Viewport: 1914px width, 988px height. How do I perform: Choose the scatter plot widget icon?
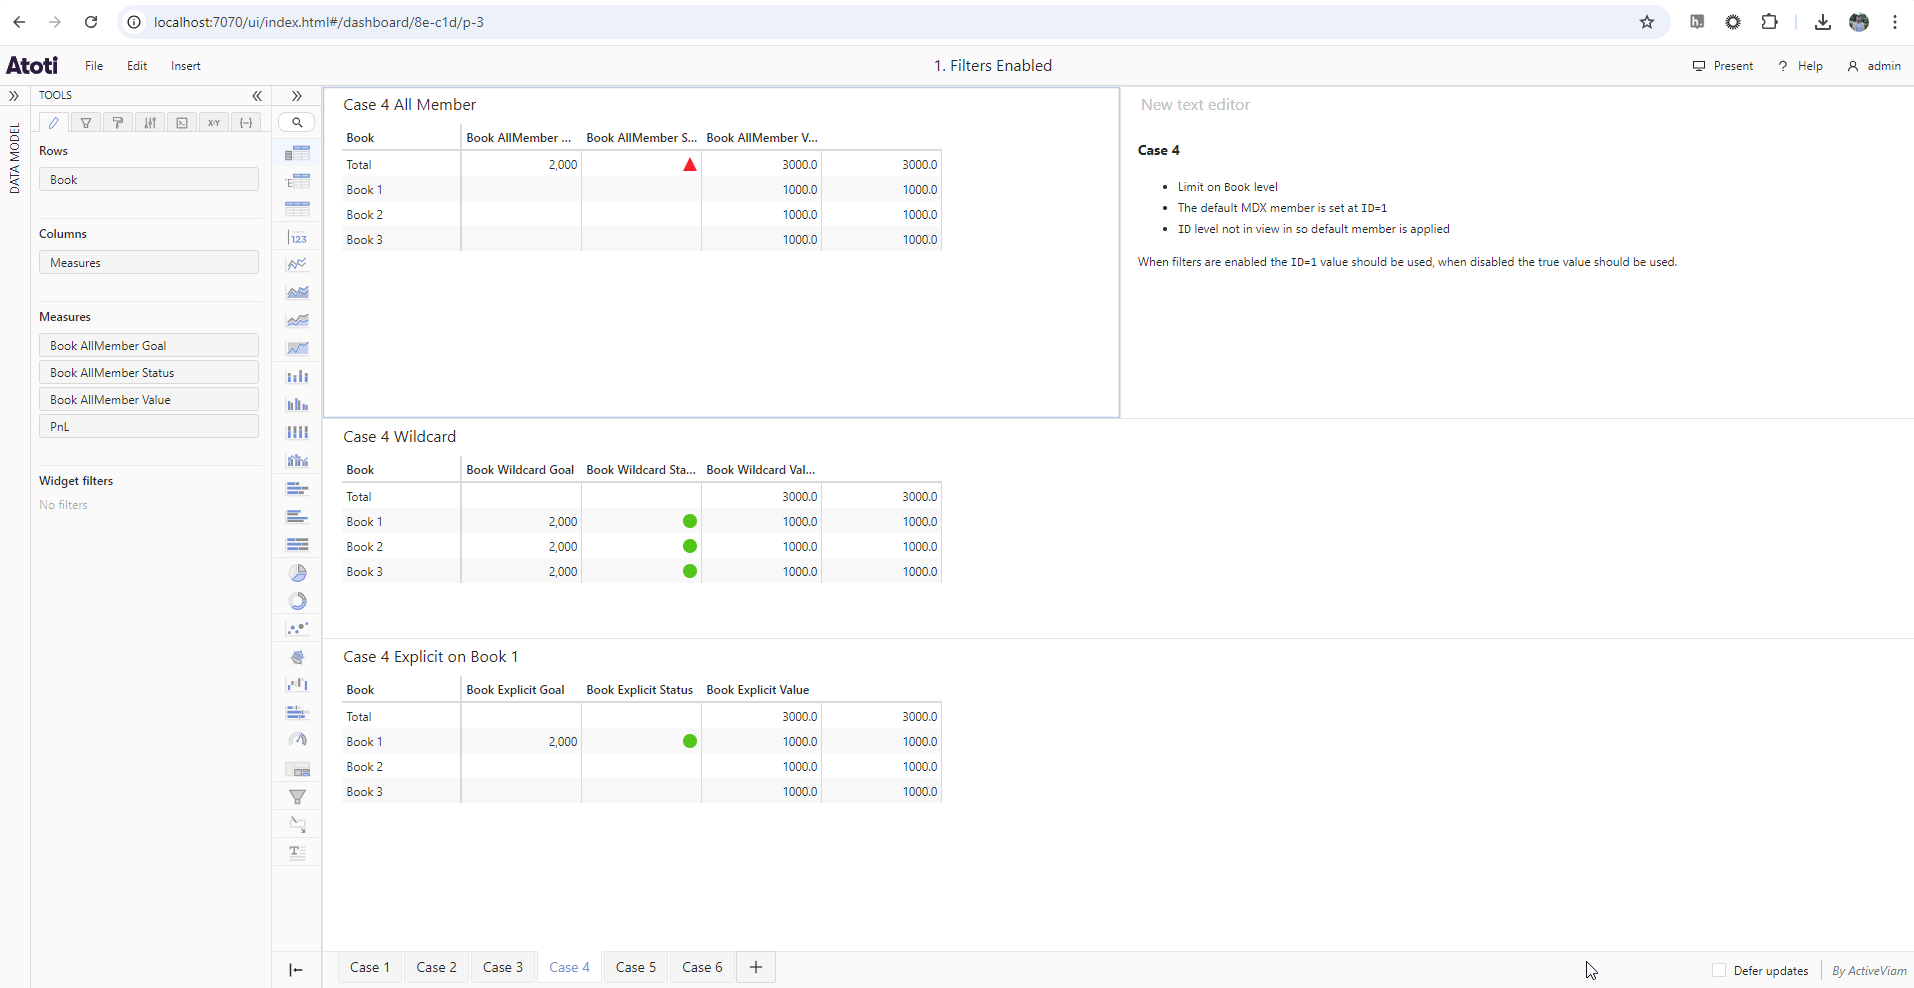298,629
